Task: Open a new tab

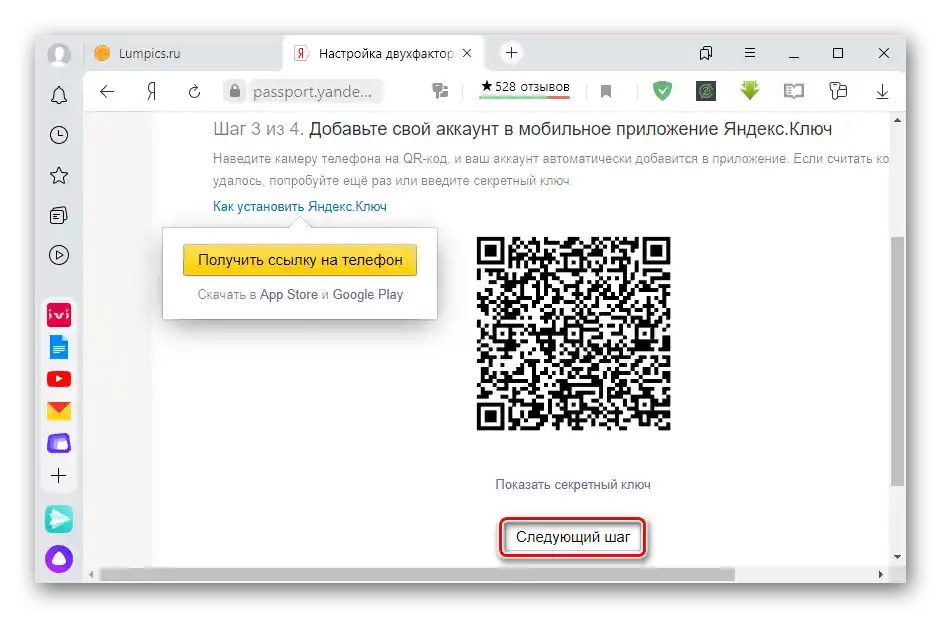Action: (x=511, y=53)
